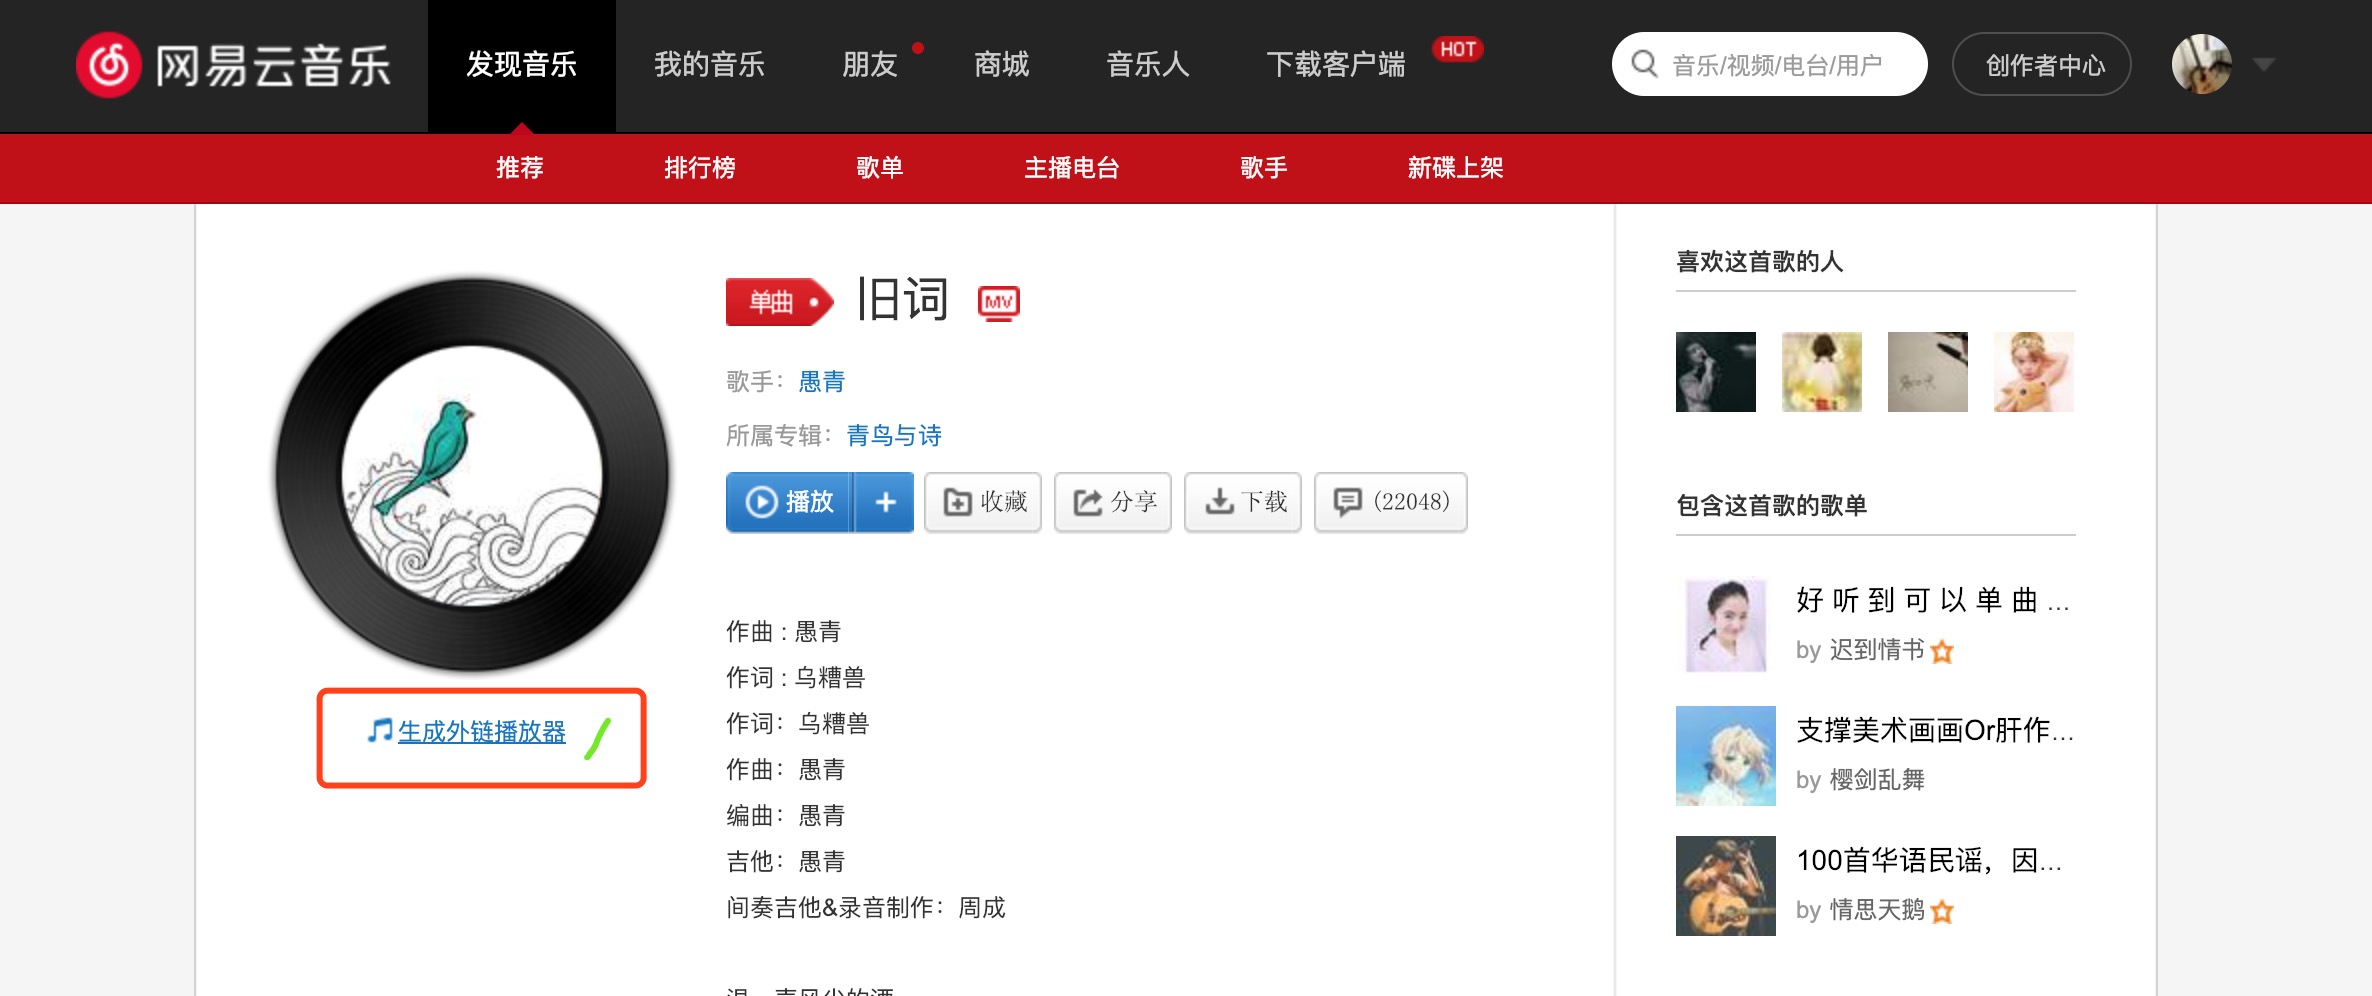This screenshot has width=2372, height=996.
Task: Open playlist 100首华语民谣，因… title
Action: [x=1929, y=860]
